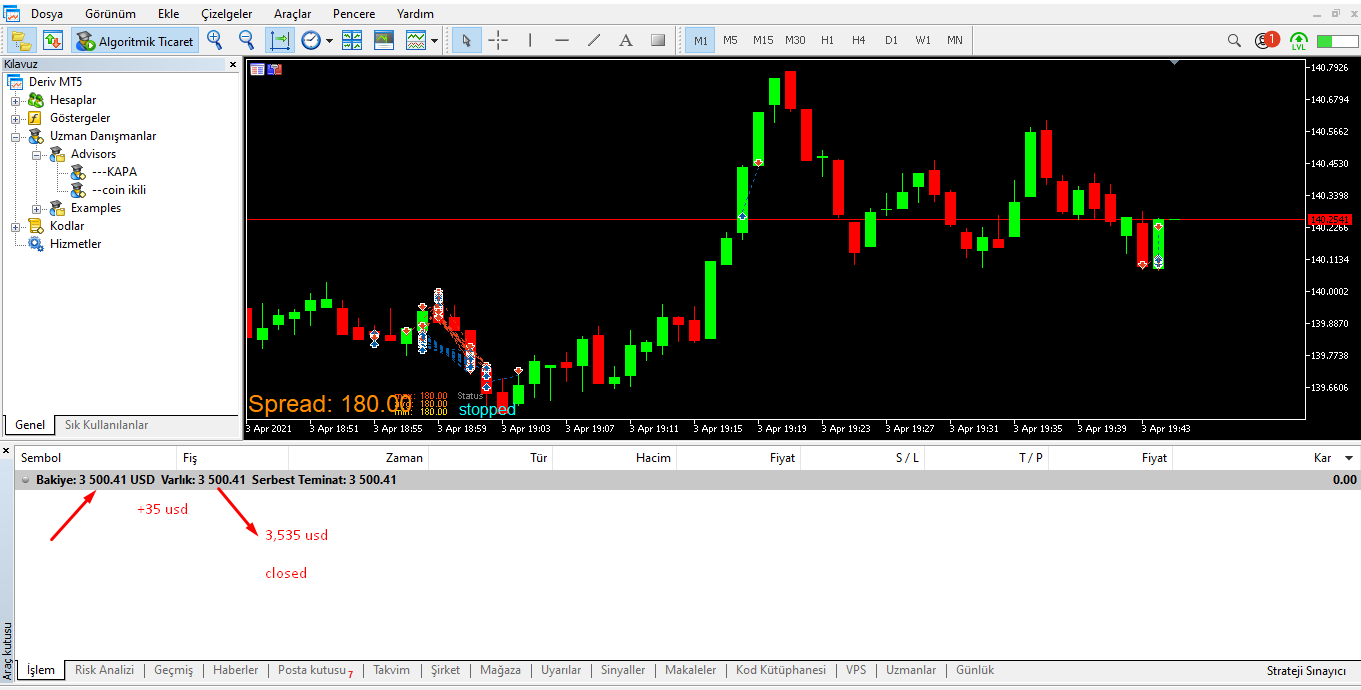Viewport: 1361px width, 690px height.
Task: Select the trendline drawing tool
Action: click(x=594, y=40)
